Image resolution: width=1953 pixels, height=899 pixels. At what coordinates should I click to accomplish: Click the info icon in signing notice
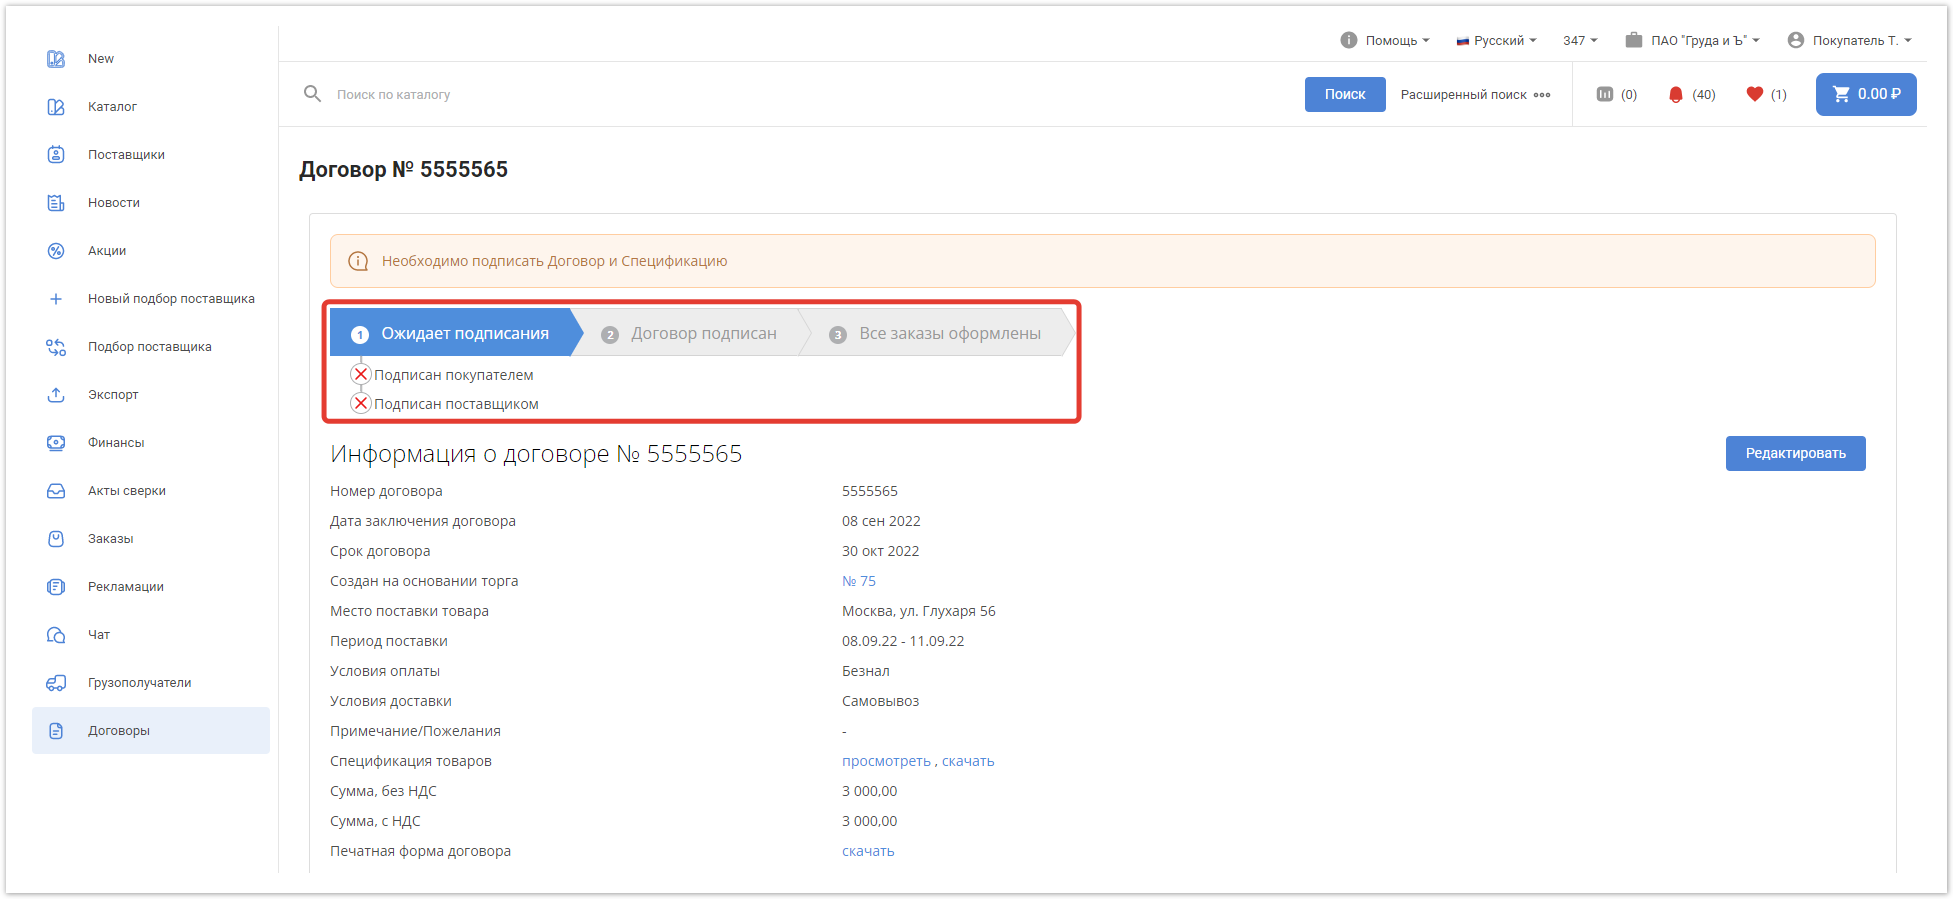point(358,261)
